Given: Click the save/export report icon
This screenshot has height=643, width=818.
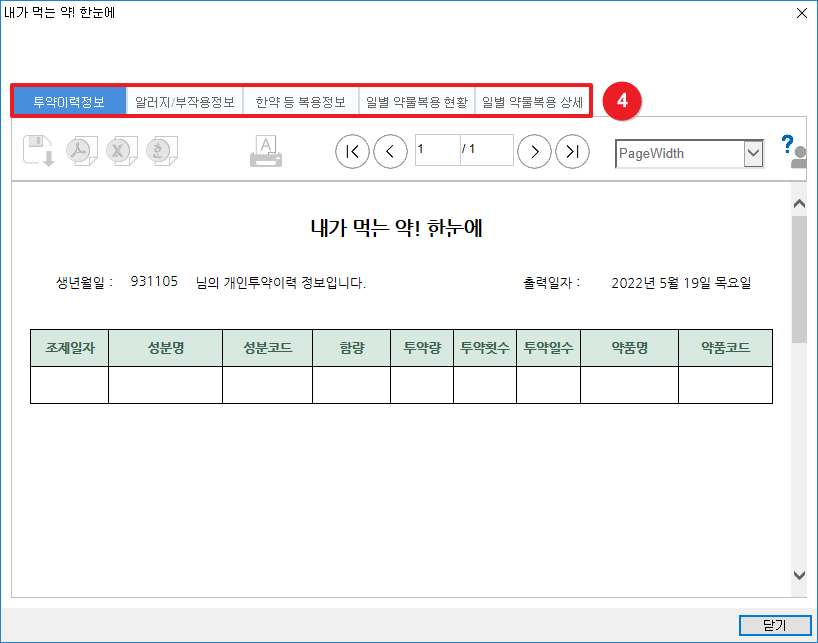Looking at the screenshot, I should 38,151.
